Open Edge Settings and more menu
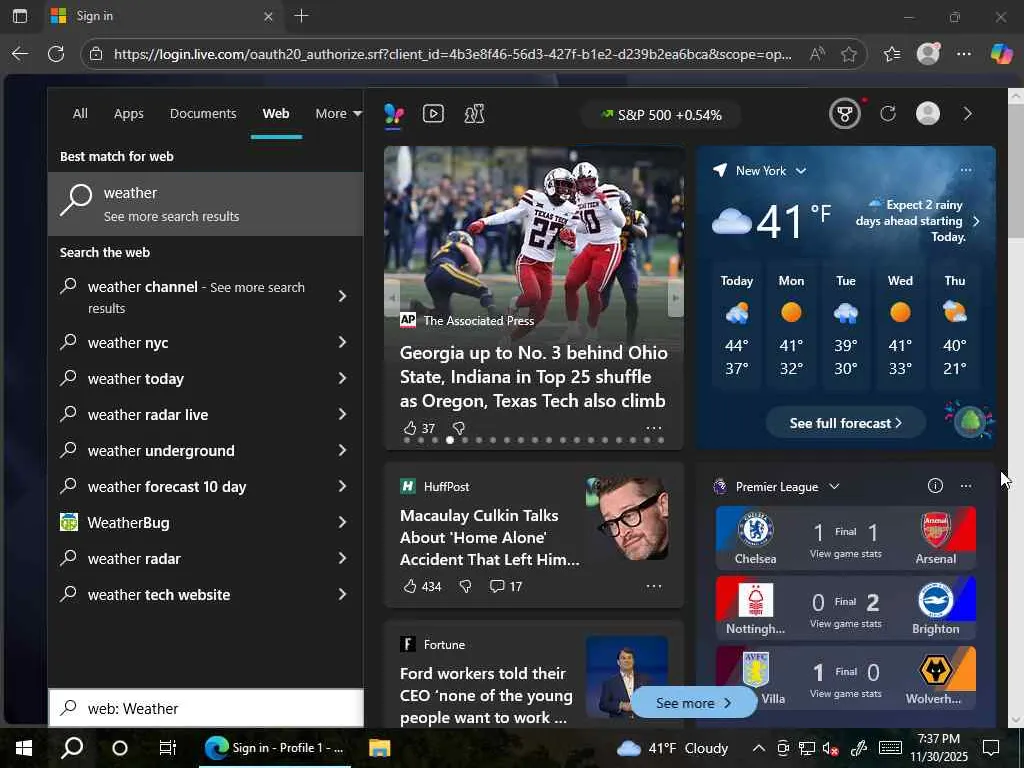 click(963, 54)
